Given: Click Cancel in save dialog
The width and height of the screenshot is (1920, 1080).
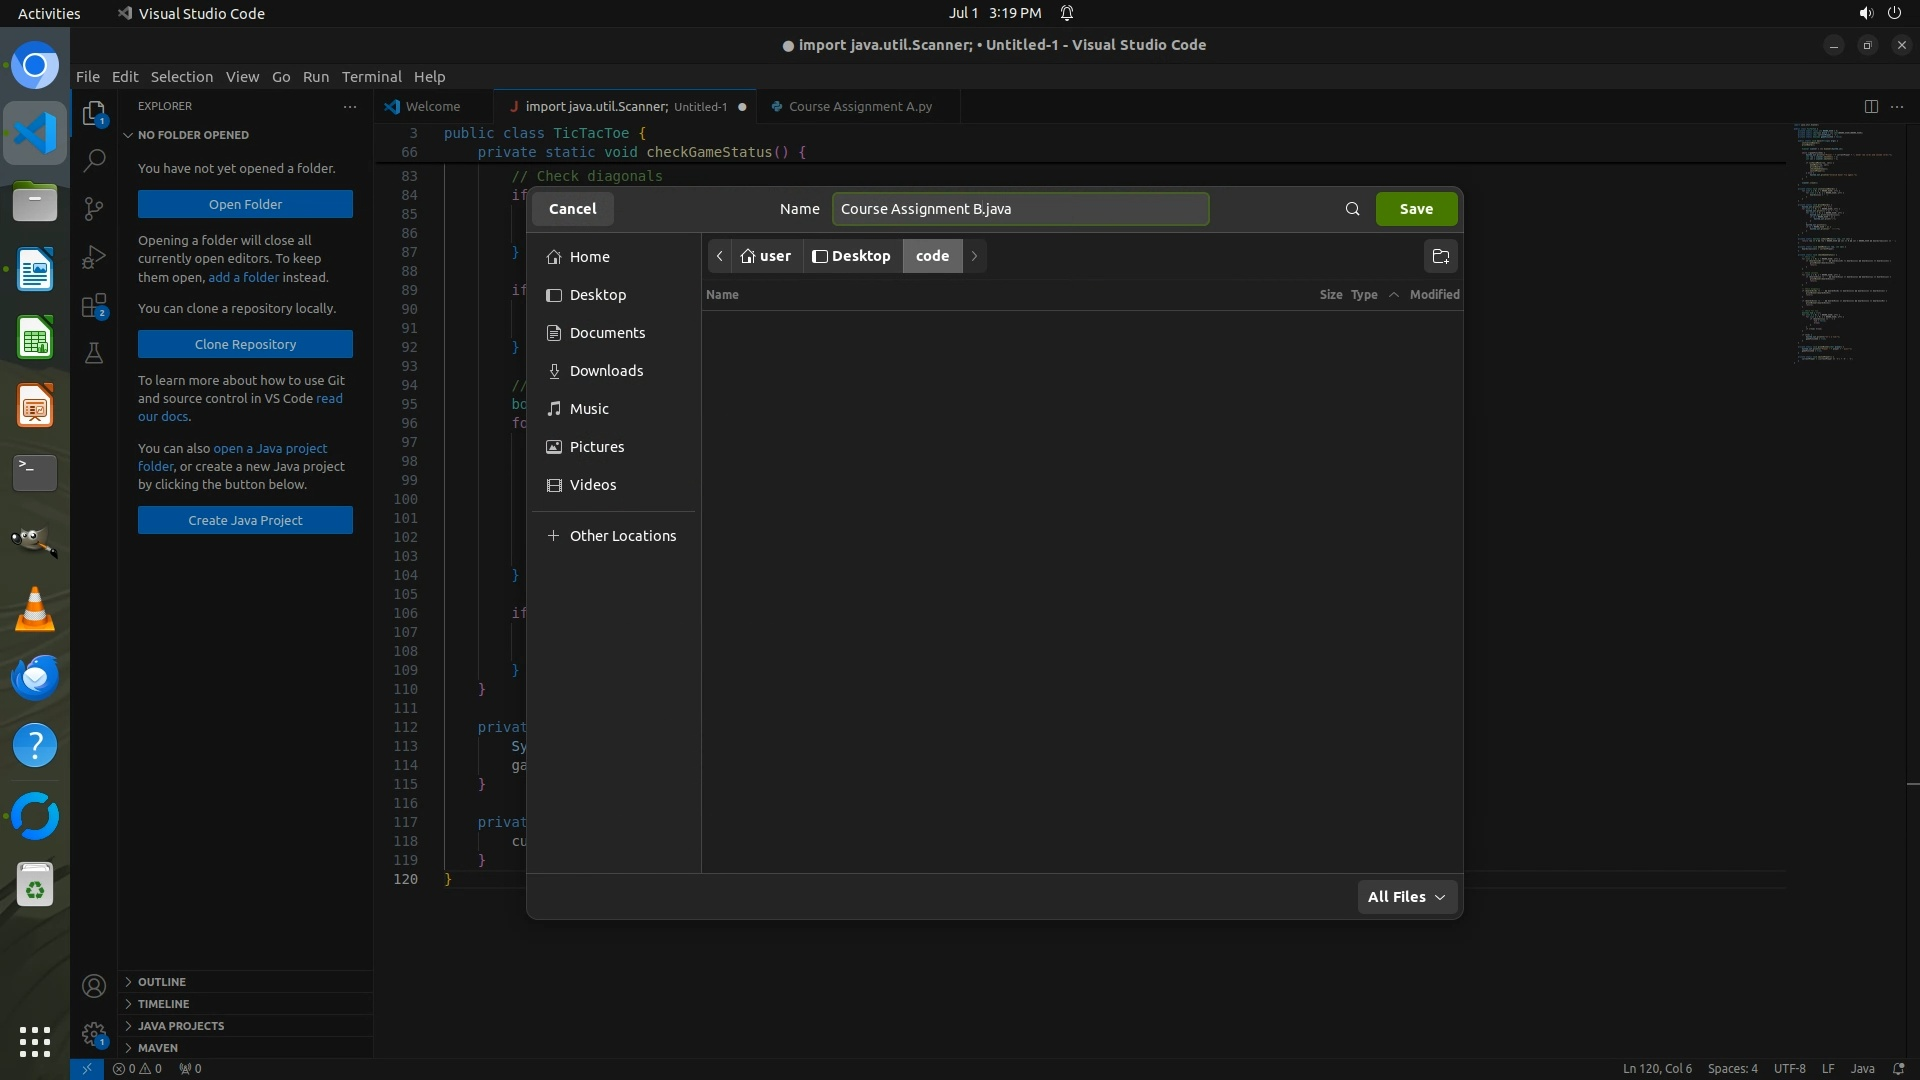Looking at the screenshot, I should click(572, 209).
